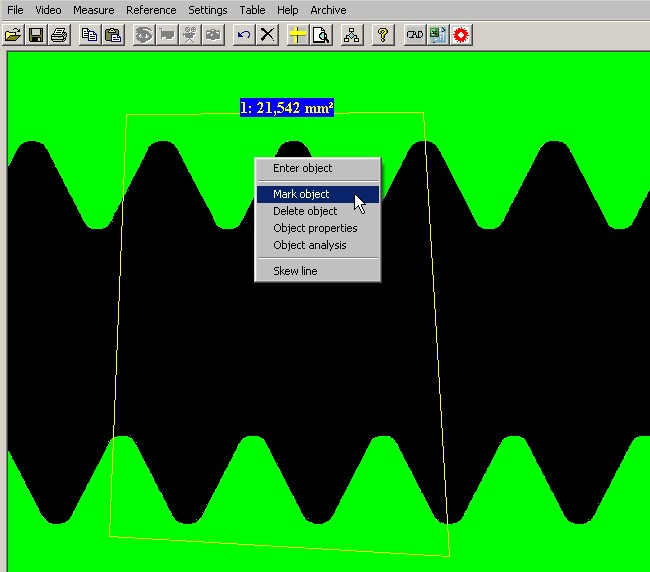Click the Paste clipboard icon
Viewport: 650px width, 572px height.
point(113,35)
